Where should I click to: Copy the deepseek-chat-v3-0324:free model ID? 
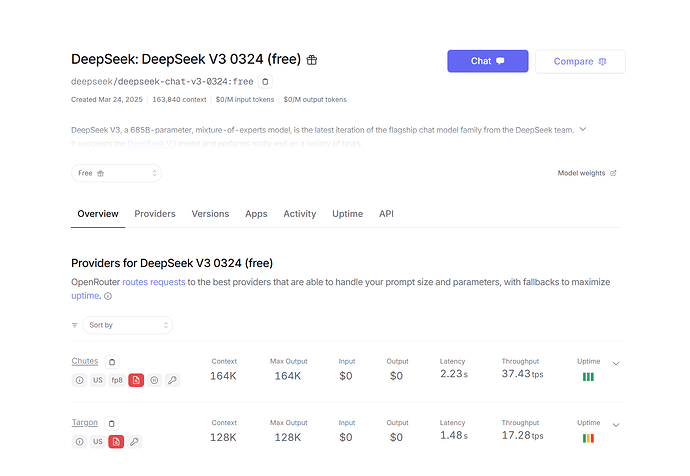coord(265,81)
